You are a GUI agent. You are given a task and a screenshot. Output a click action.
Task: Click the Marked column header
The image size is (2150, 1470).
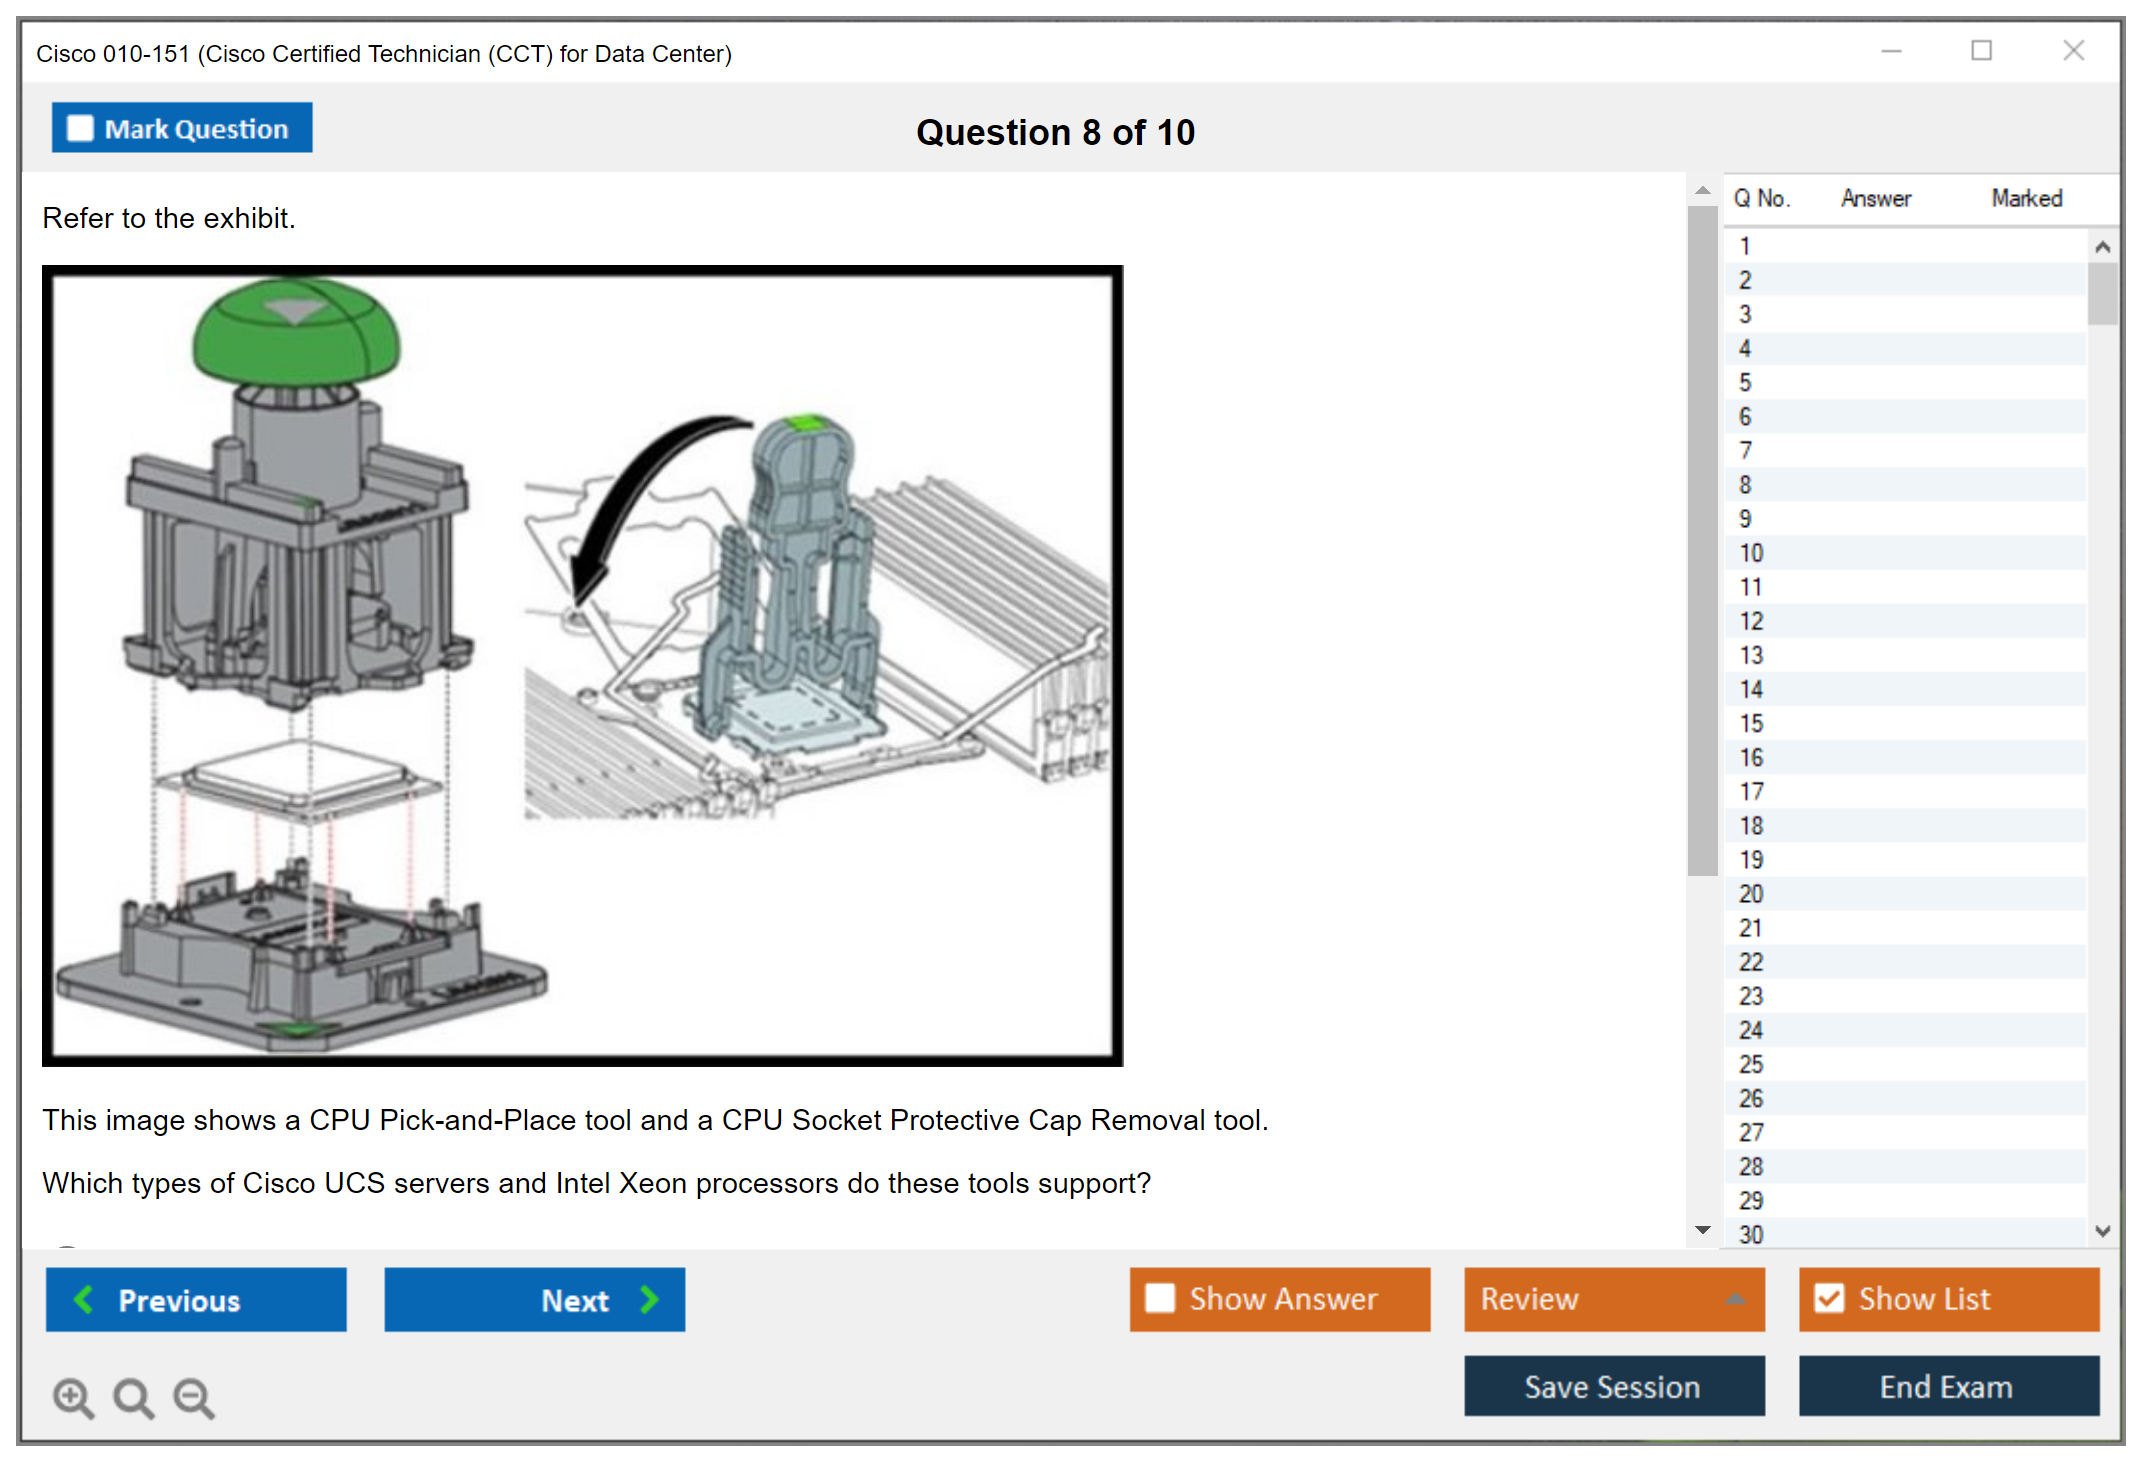(2026, 198)
